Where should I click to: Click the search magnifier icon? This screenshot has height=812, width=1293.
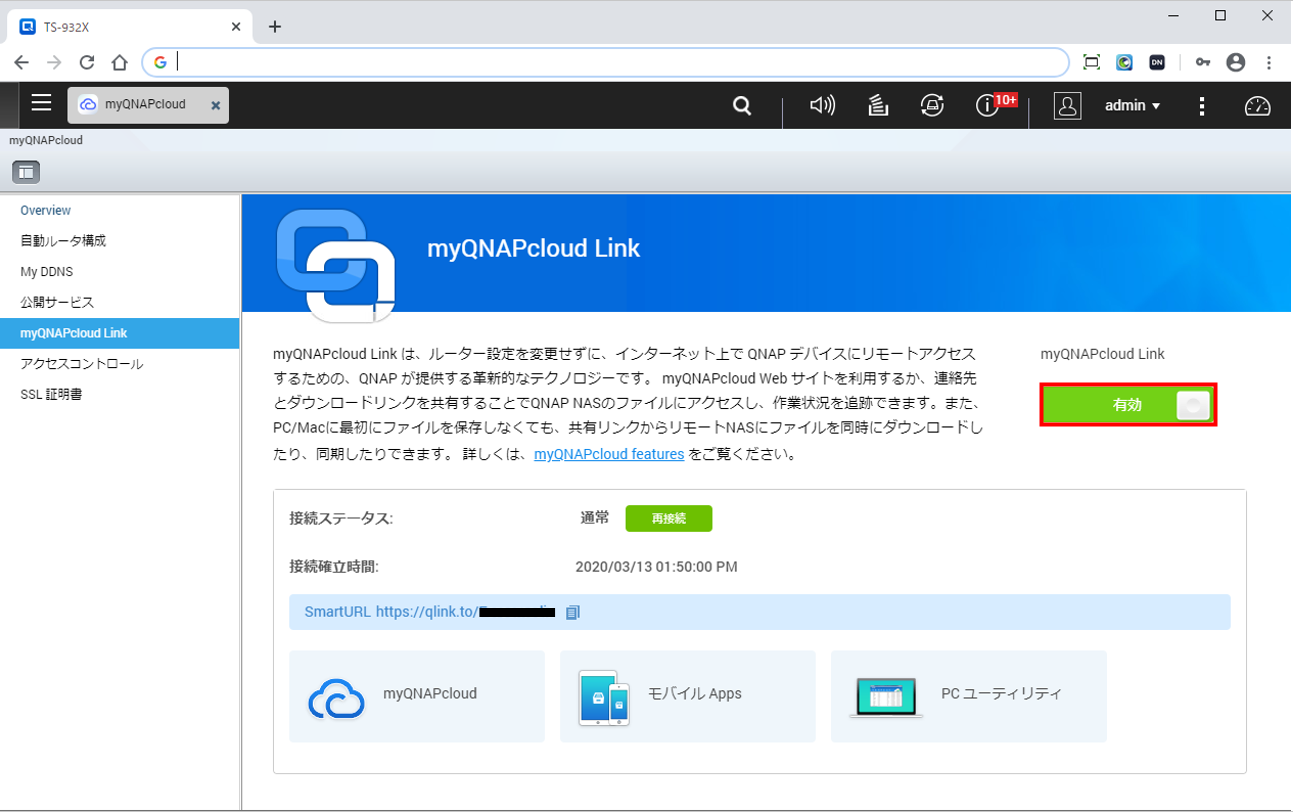pos(741,106)
